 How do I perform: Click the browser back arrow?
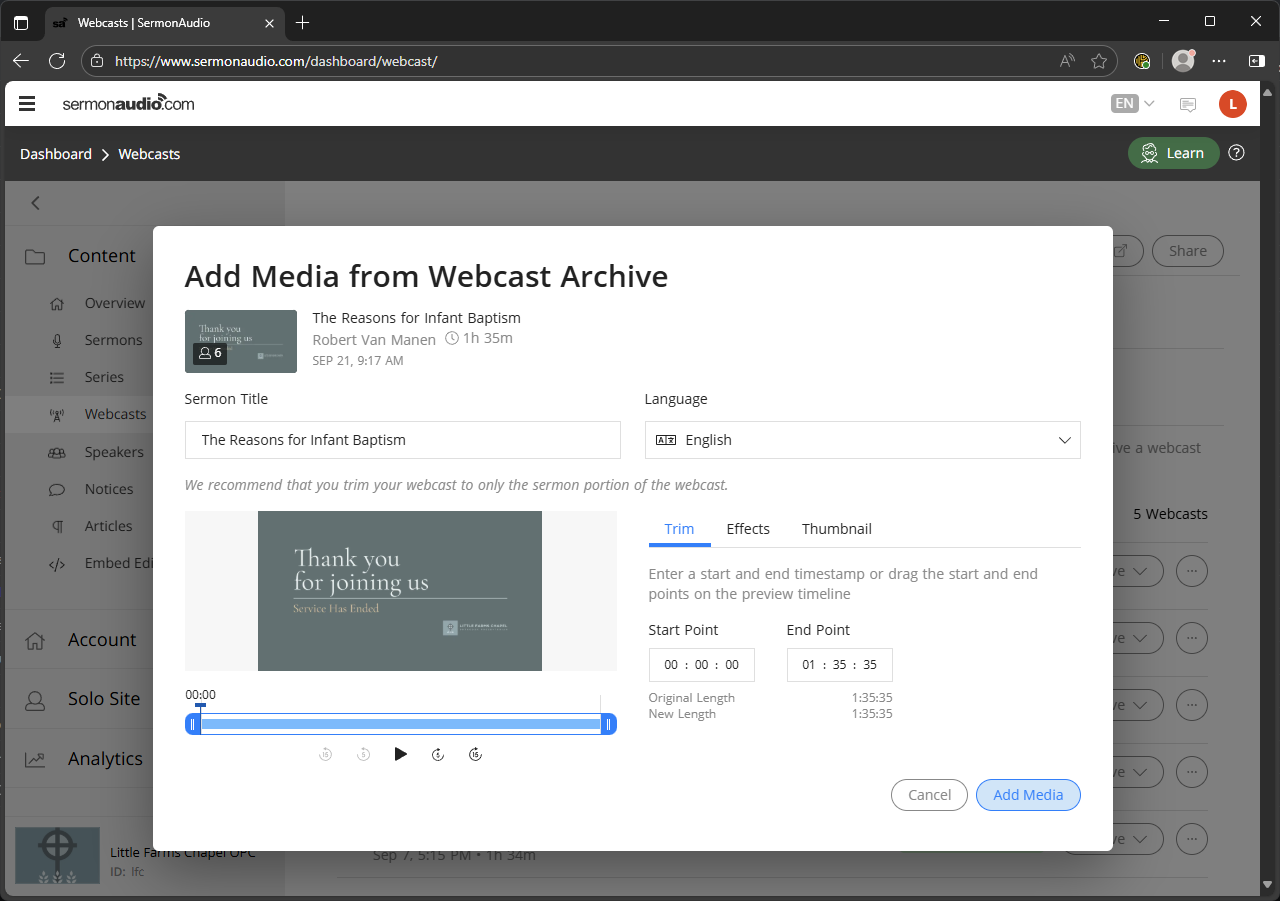tap(21, 61)
